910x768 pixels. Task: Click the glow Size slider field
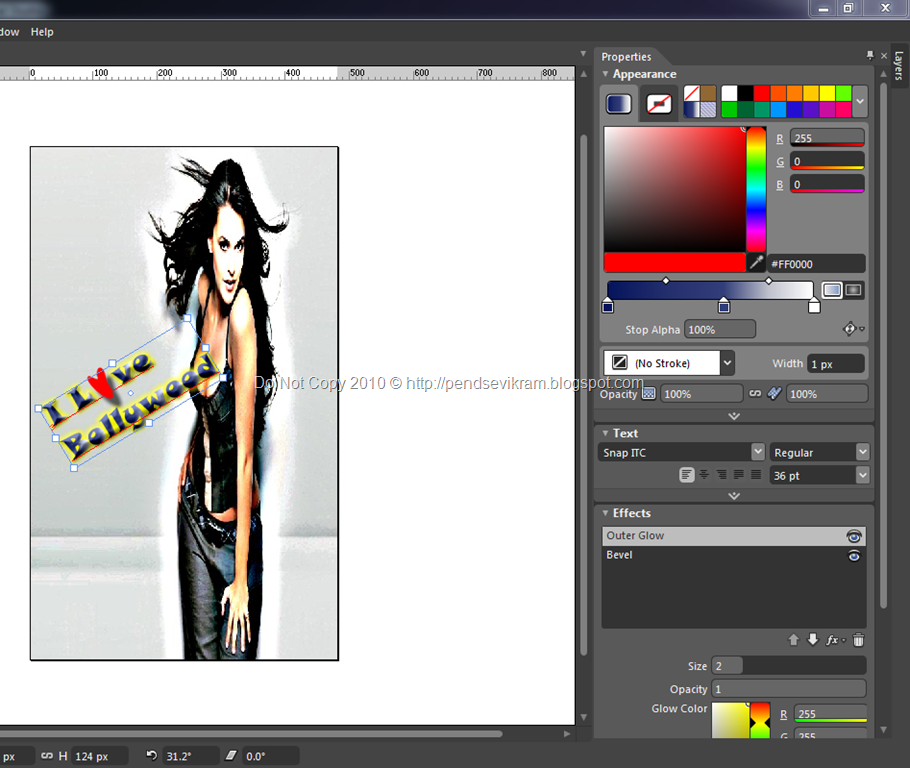788,666
